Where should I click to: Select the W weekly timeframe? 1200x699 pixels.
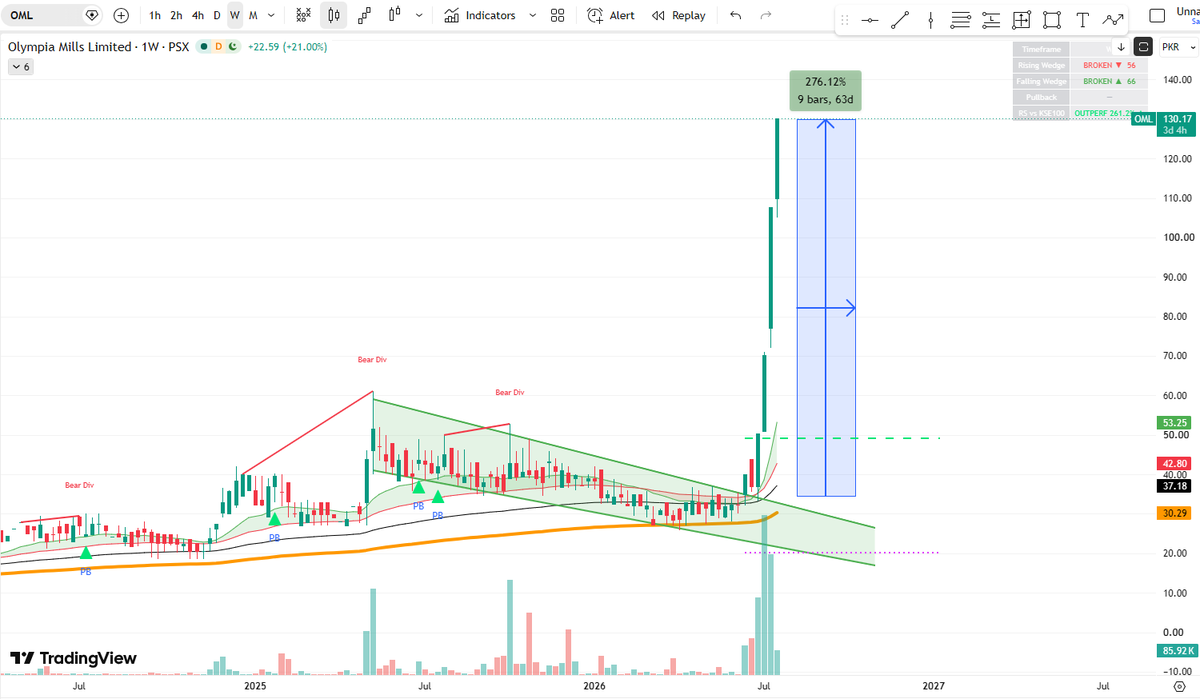[234, 15]
